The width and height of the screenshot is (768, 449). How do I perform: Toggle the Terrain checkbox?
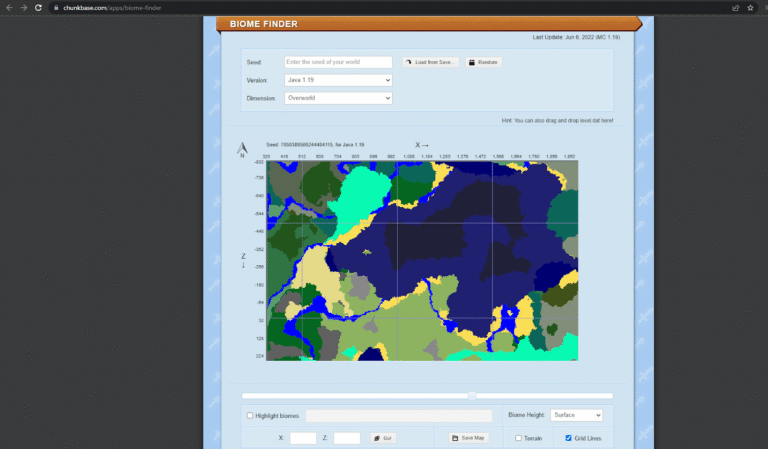point(518,438)
